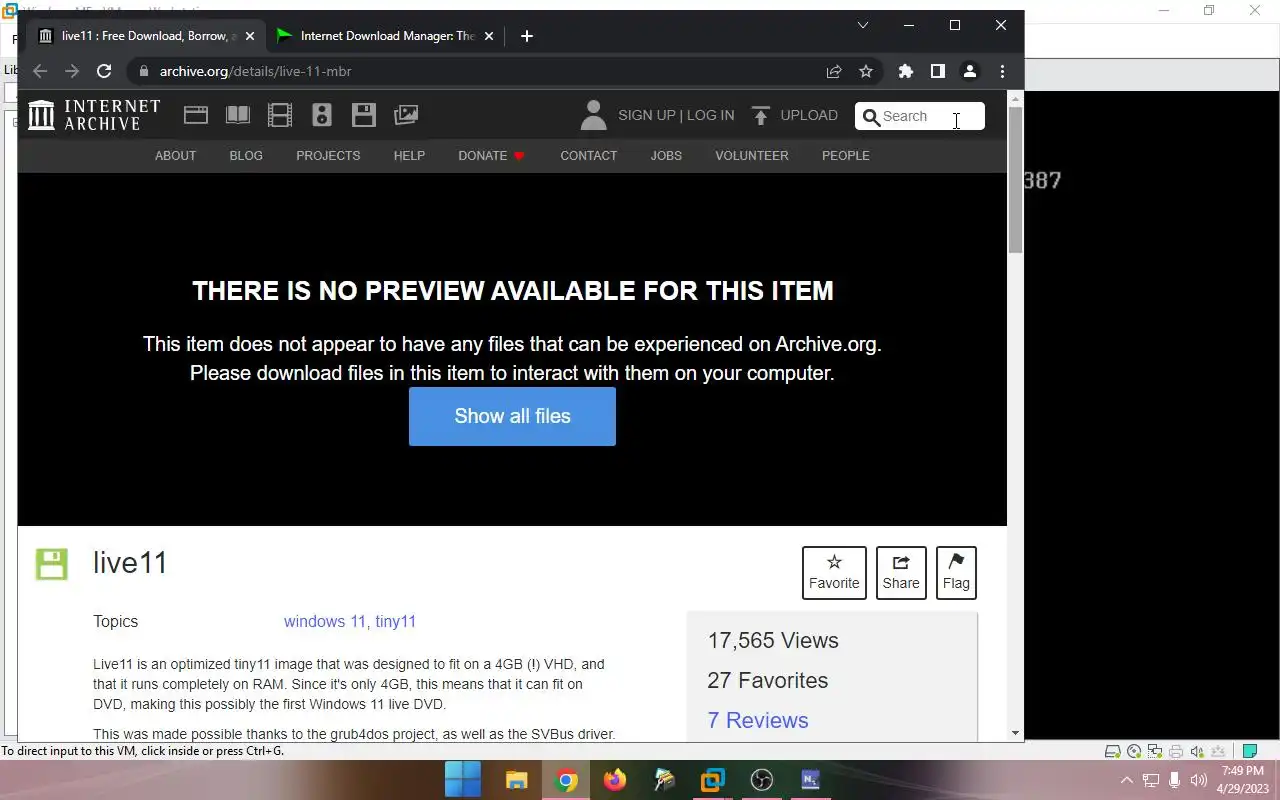The width and height of the screenshot is (1280, 800).
Task: Switch to the live11 tab
Action: [x=147, y=36]
